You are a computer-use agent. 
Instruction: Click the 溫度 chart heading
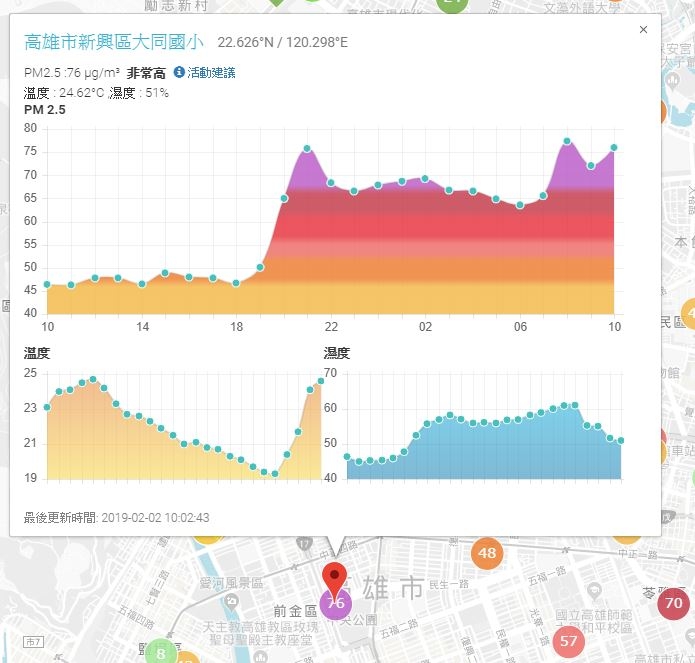[37, 353]
